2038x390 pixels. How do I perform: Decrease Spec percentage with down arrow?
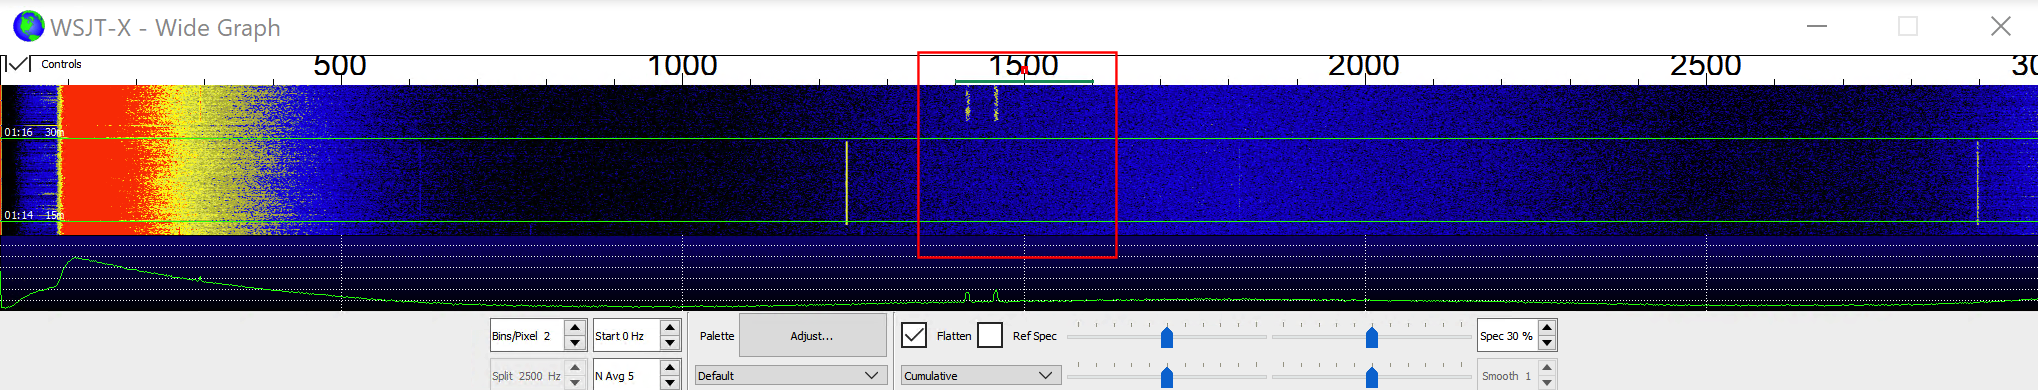pyautogui.click(x=1547, y=343)
